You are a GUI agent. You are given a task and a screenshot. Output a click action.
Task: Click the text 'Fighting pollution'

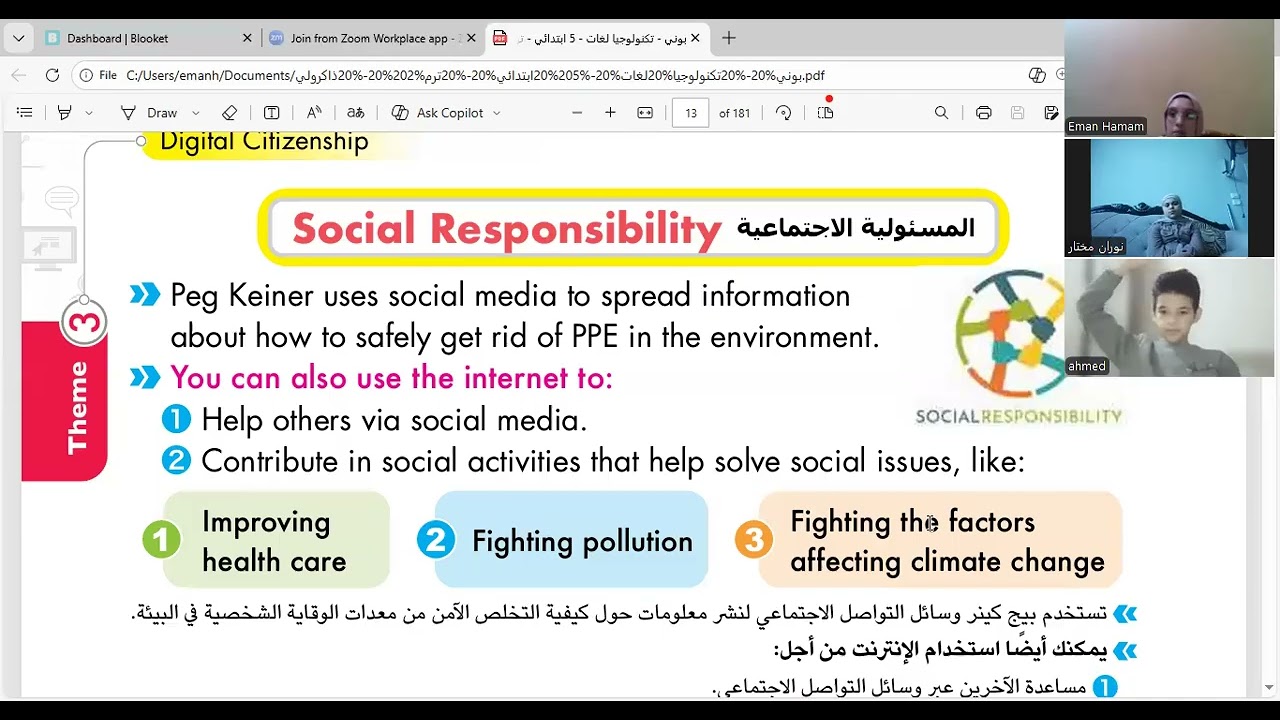pos(582,541)
